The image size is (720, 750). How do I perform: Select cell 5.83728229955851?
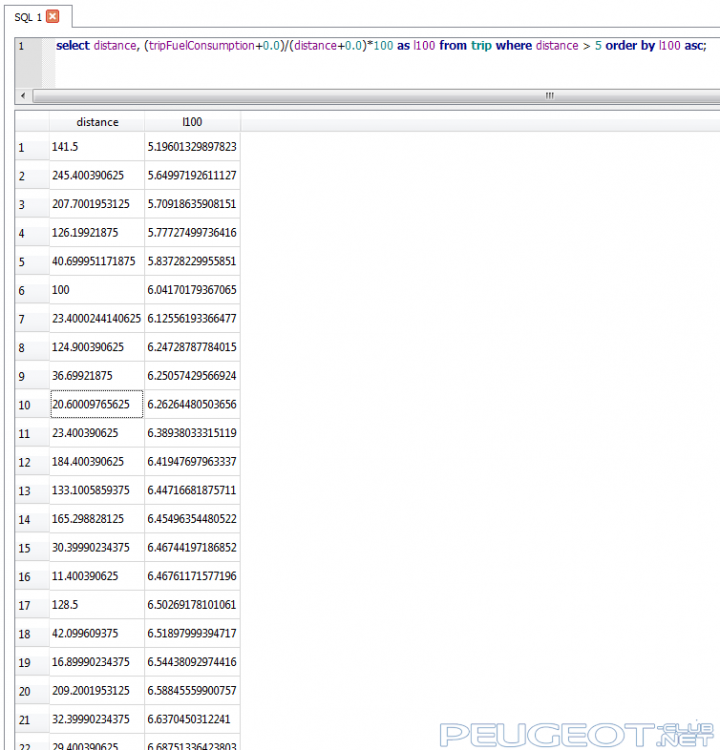click(192, 262)
